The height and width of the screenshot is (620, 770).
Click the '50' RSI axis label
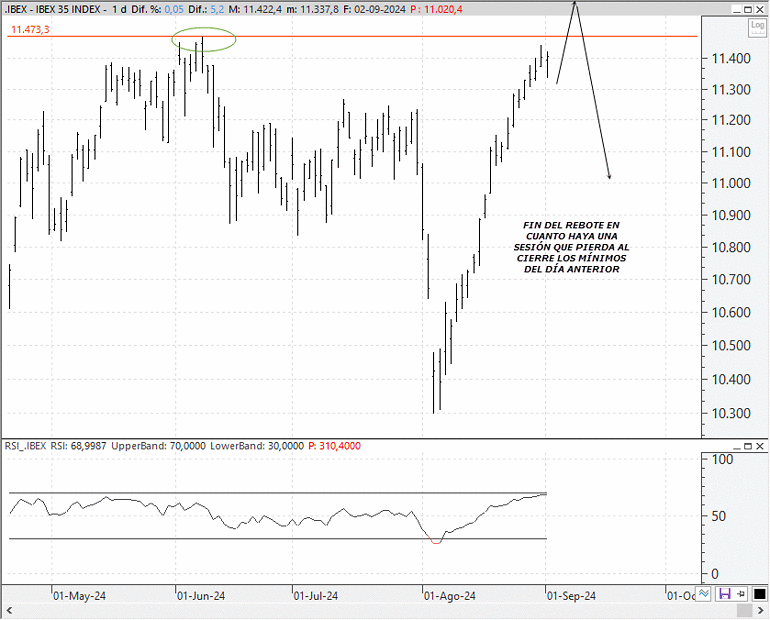pyautogui.click(x=718, y=516)
